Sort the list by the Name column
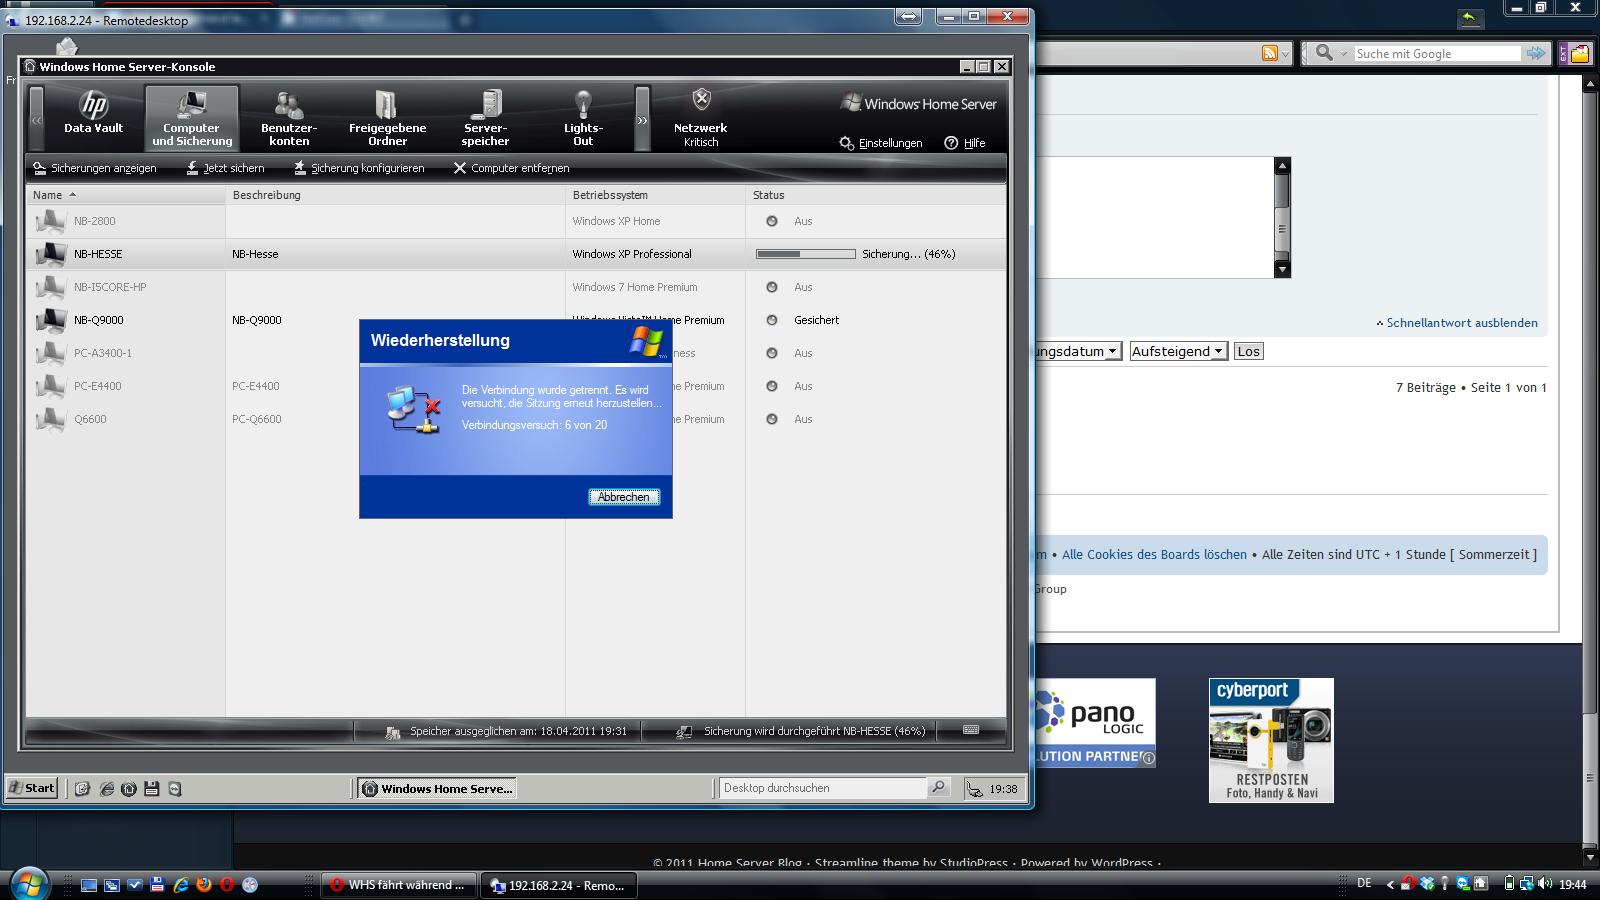The image size is (1600, 900). [126, 195]
